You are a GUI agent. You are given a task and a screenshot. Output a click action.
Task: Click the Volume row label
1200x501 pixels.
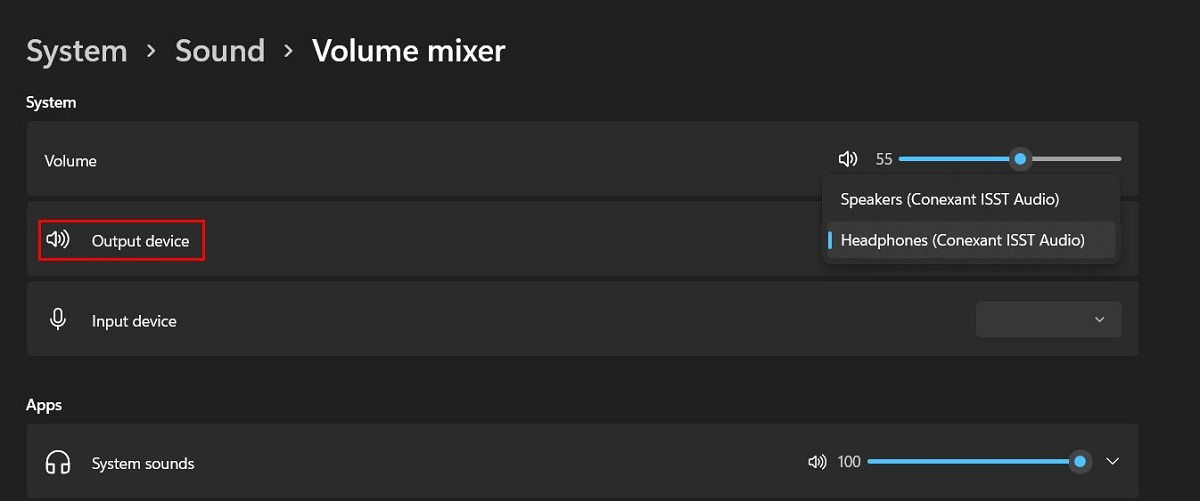click(x=71, y=161)
